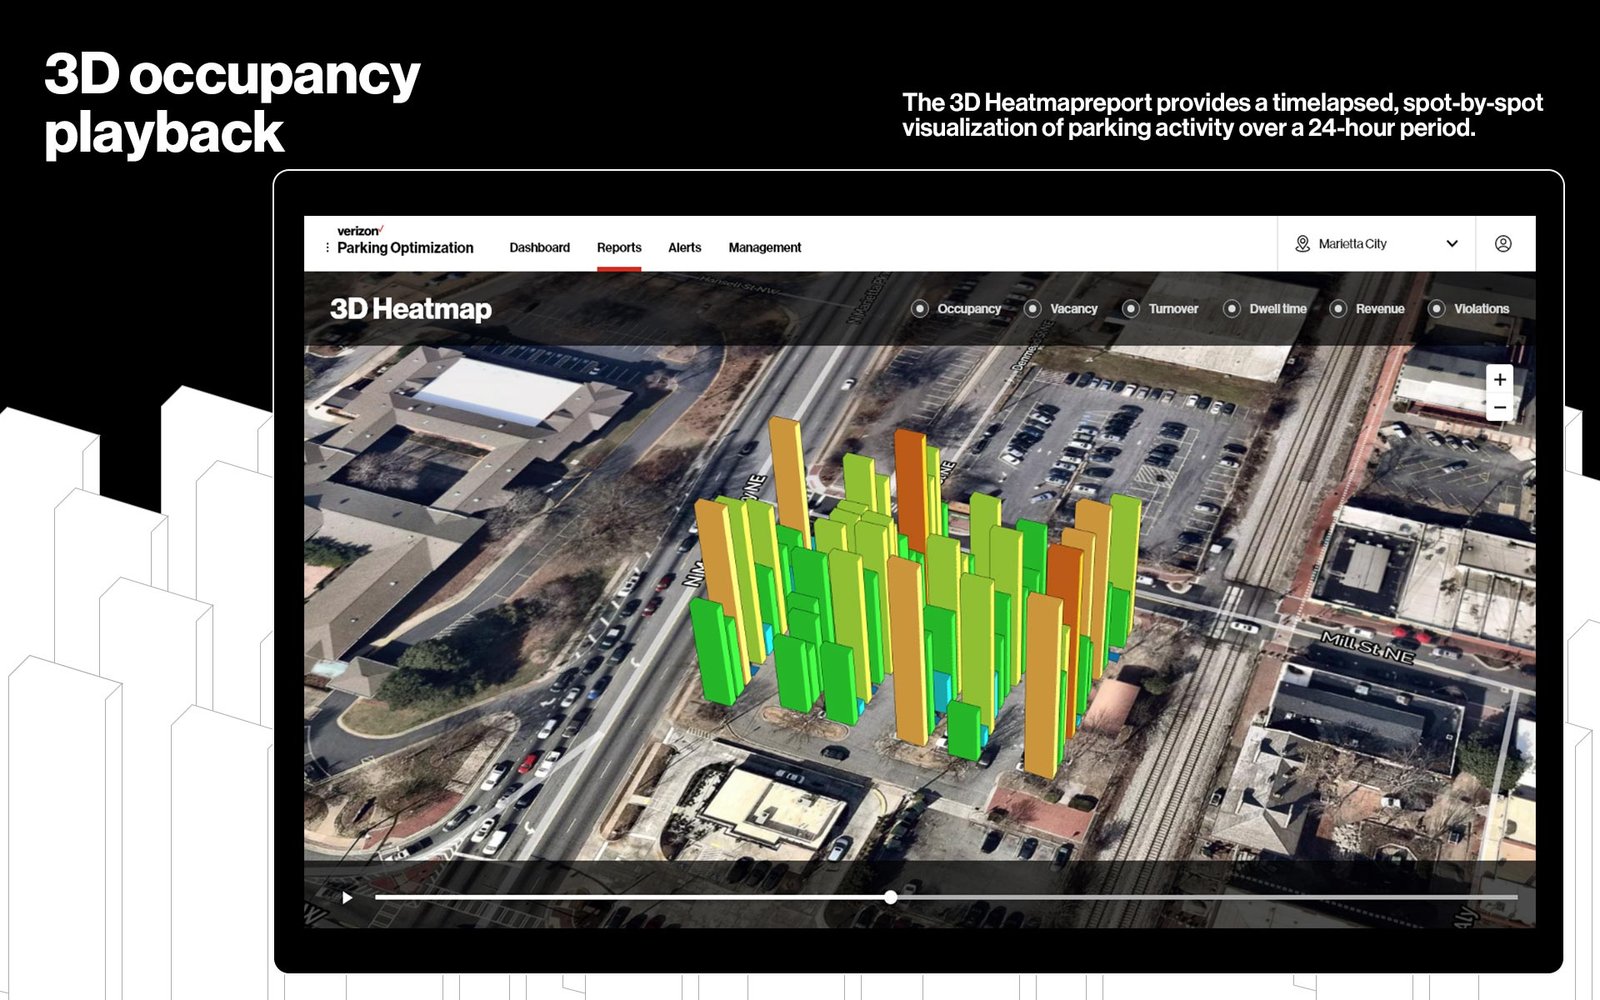
Task: Click the Marietta City label text
Action: click(1352, 244)
